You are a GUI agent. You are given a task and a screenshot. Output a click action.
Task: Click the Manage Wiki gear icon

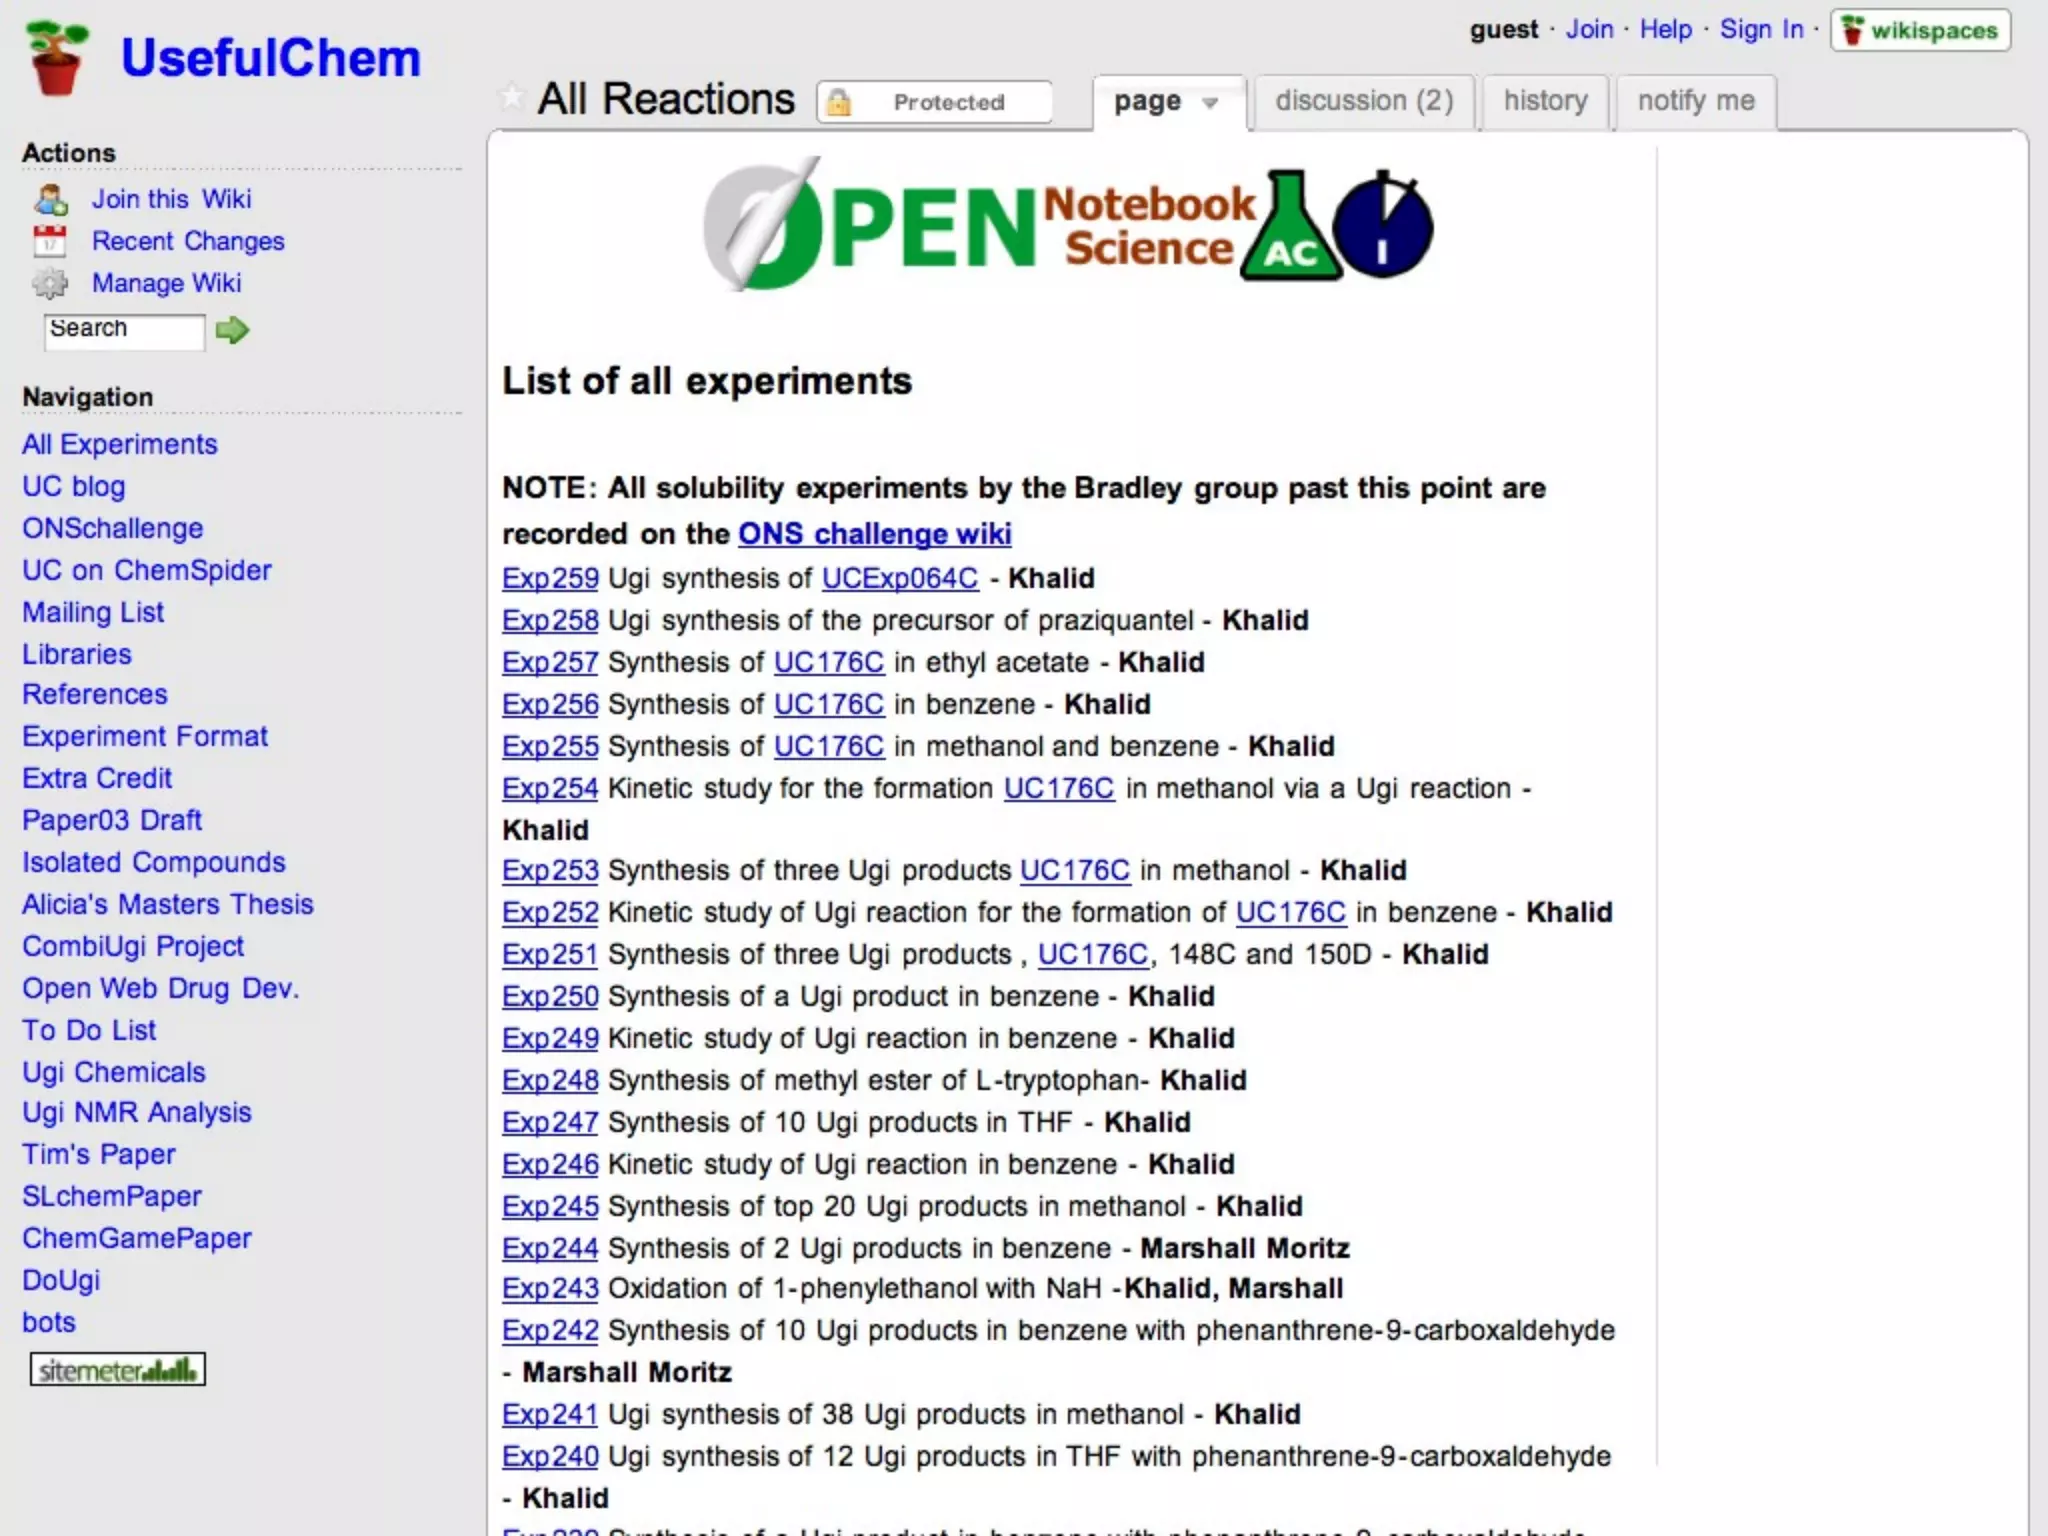(50, 284)
